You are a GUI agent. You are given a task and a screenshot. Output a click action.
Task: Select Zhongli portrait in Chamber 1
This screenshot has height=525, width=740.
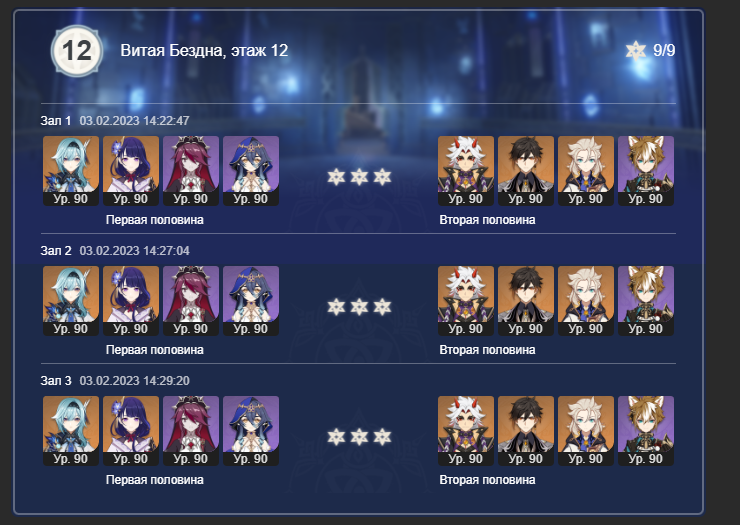tap(526, 171)
